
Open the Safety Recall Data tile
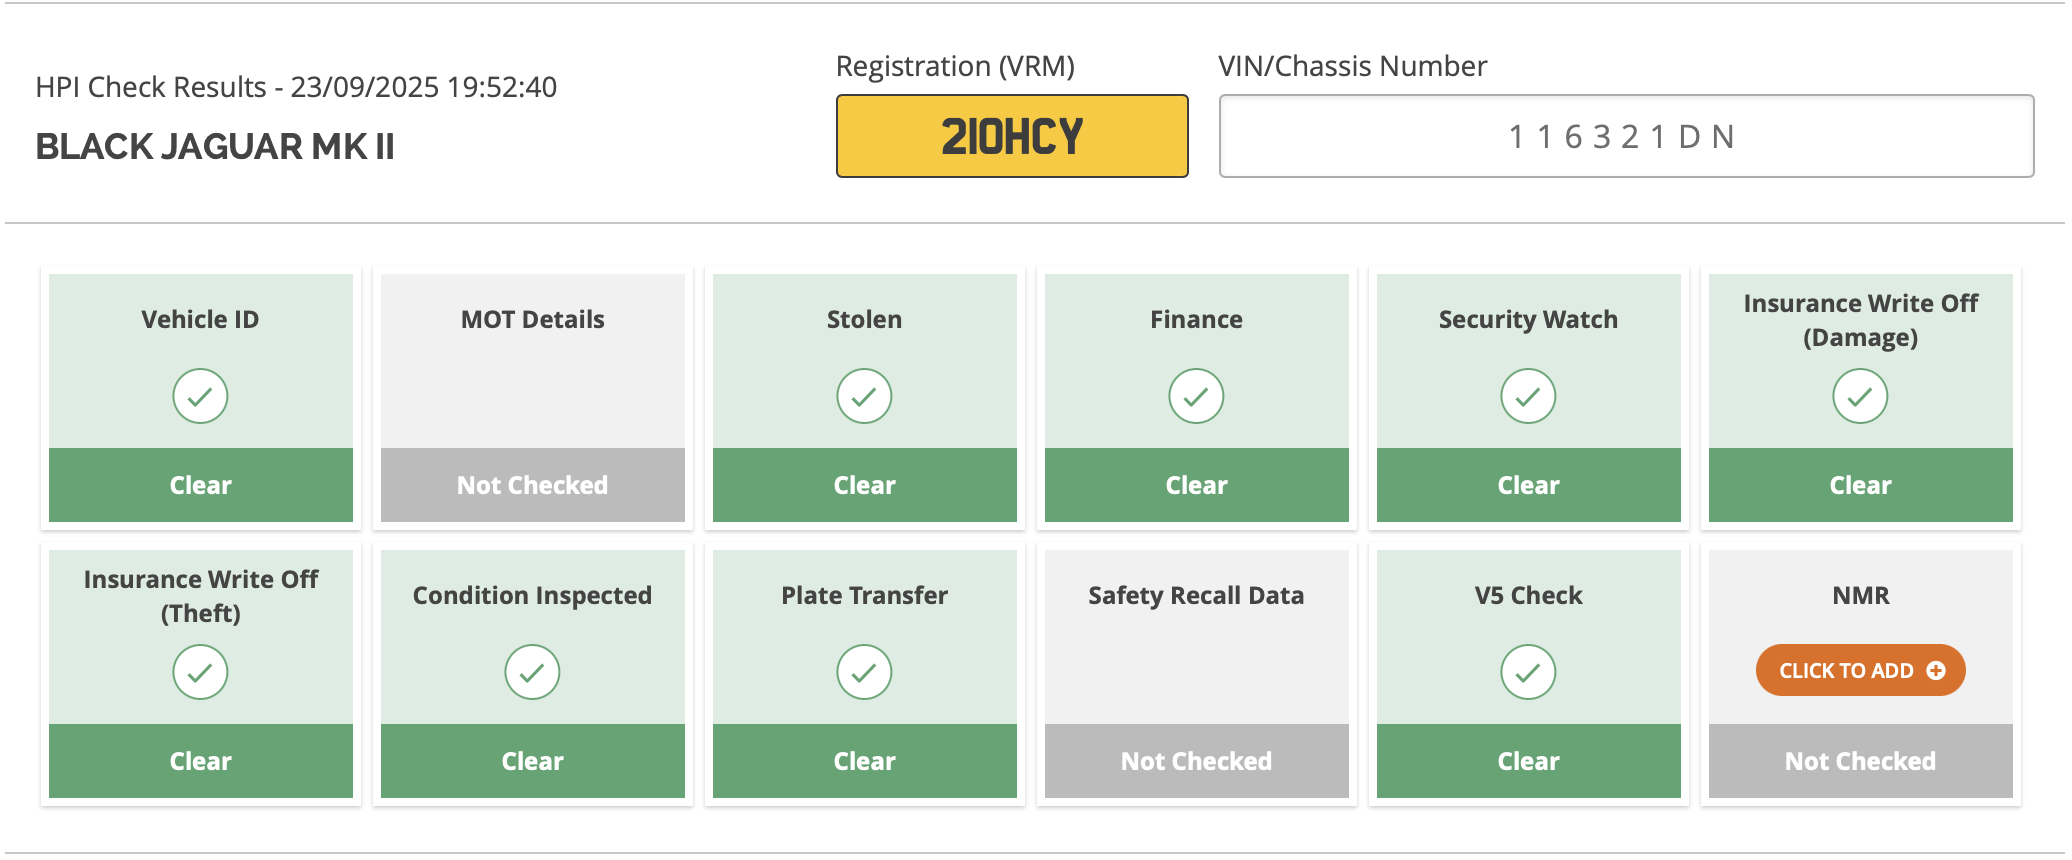point(1196,674)
